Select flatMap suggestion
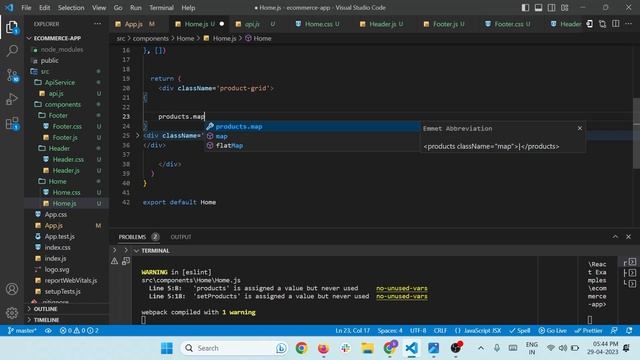 312,145
